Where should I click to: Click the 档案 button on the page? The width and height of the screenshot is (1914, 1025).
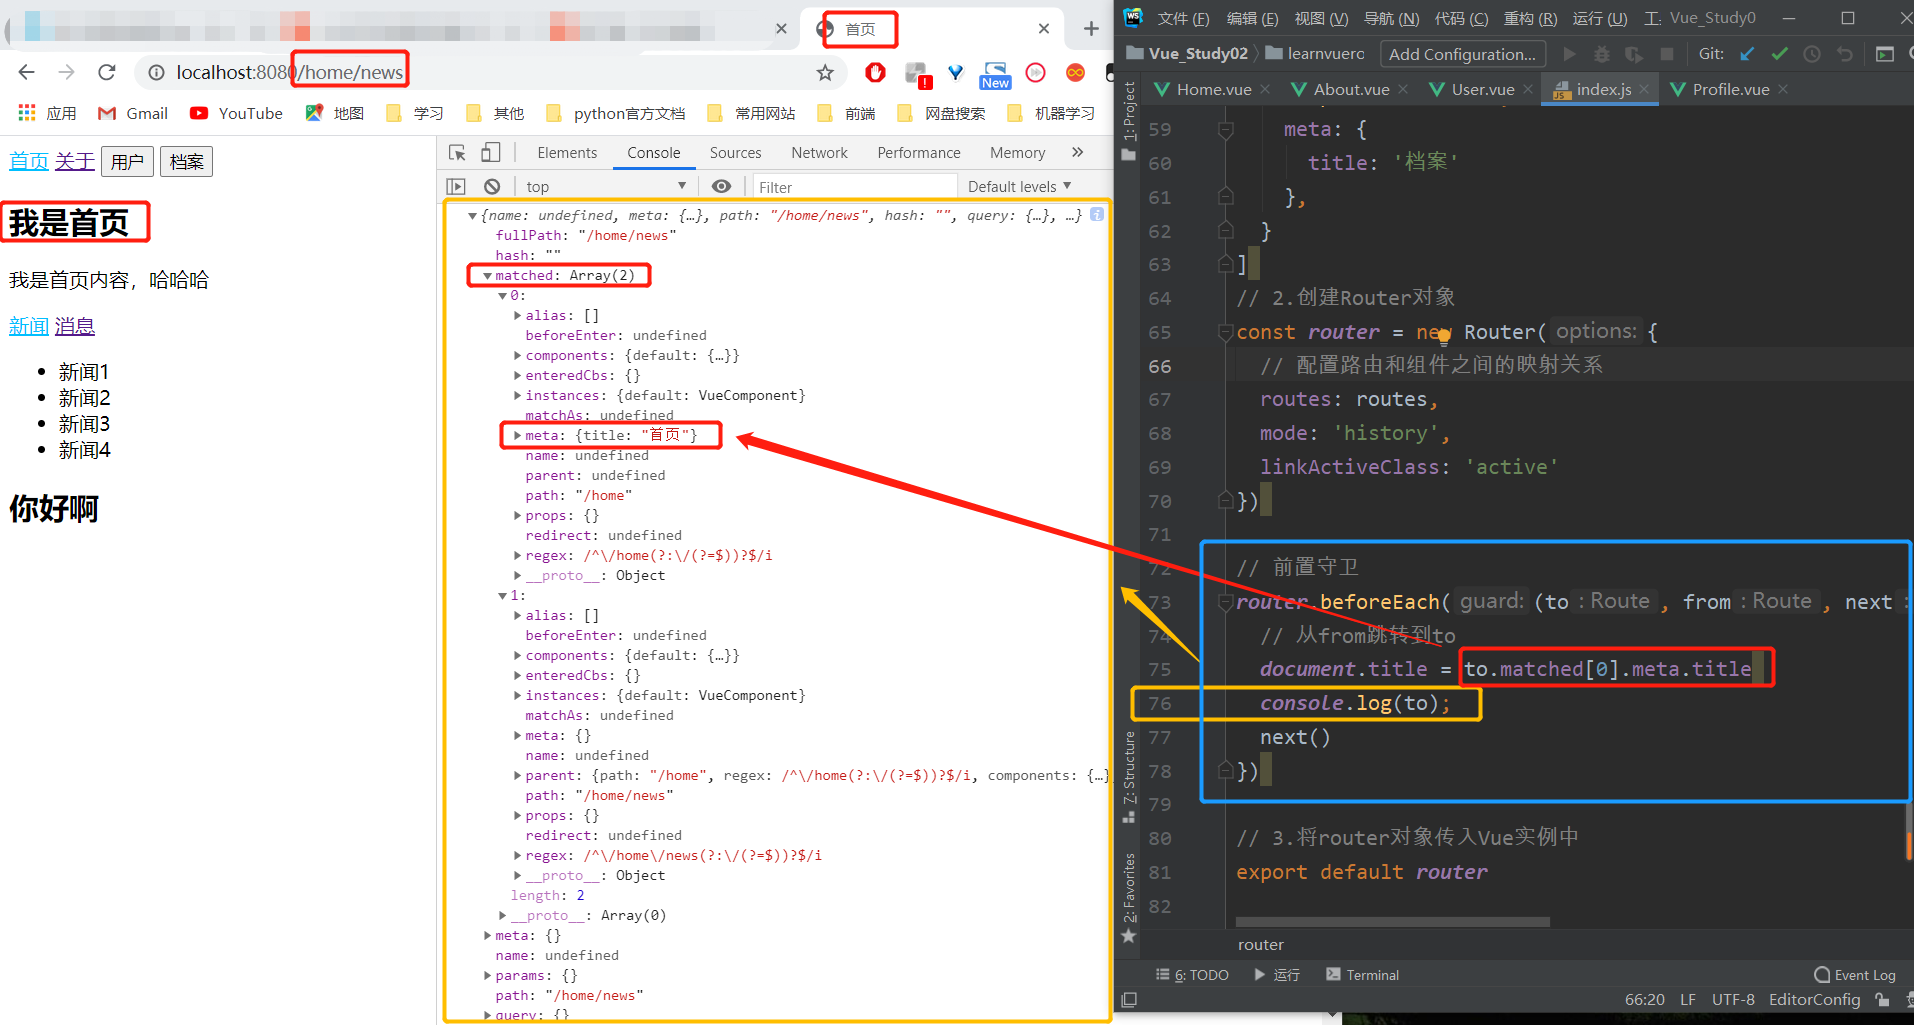[187, 162]
